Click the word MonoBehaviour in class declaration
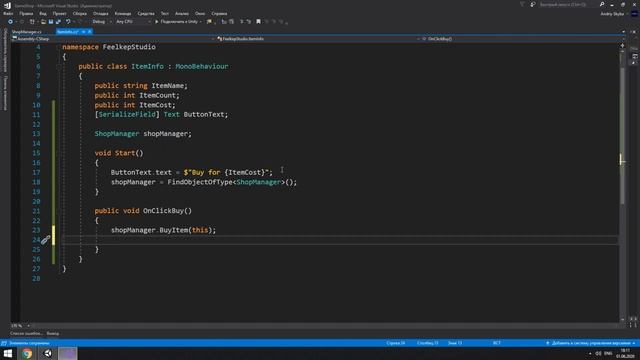Screen dimensions: 640x360 tap(202, 67)
